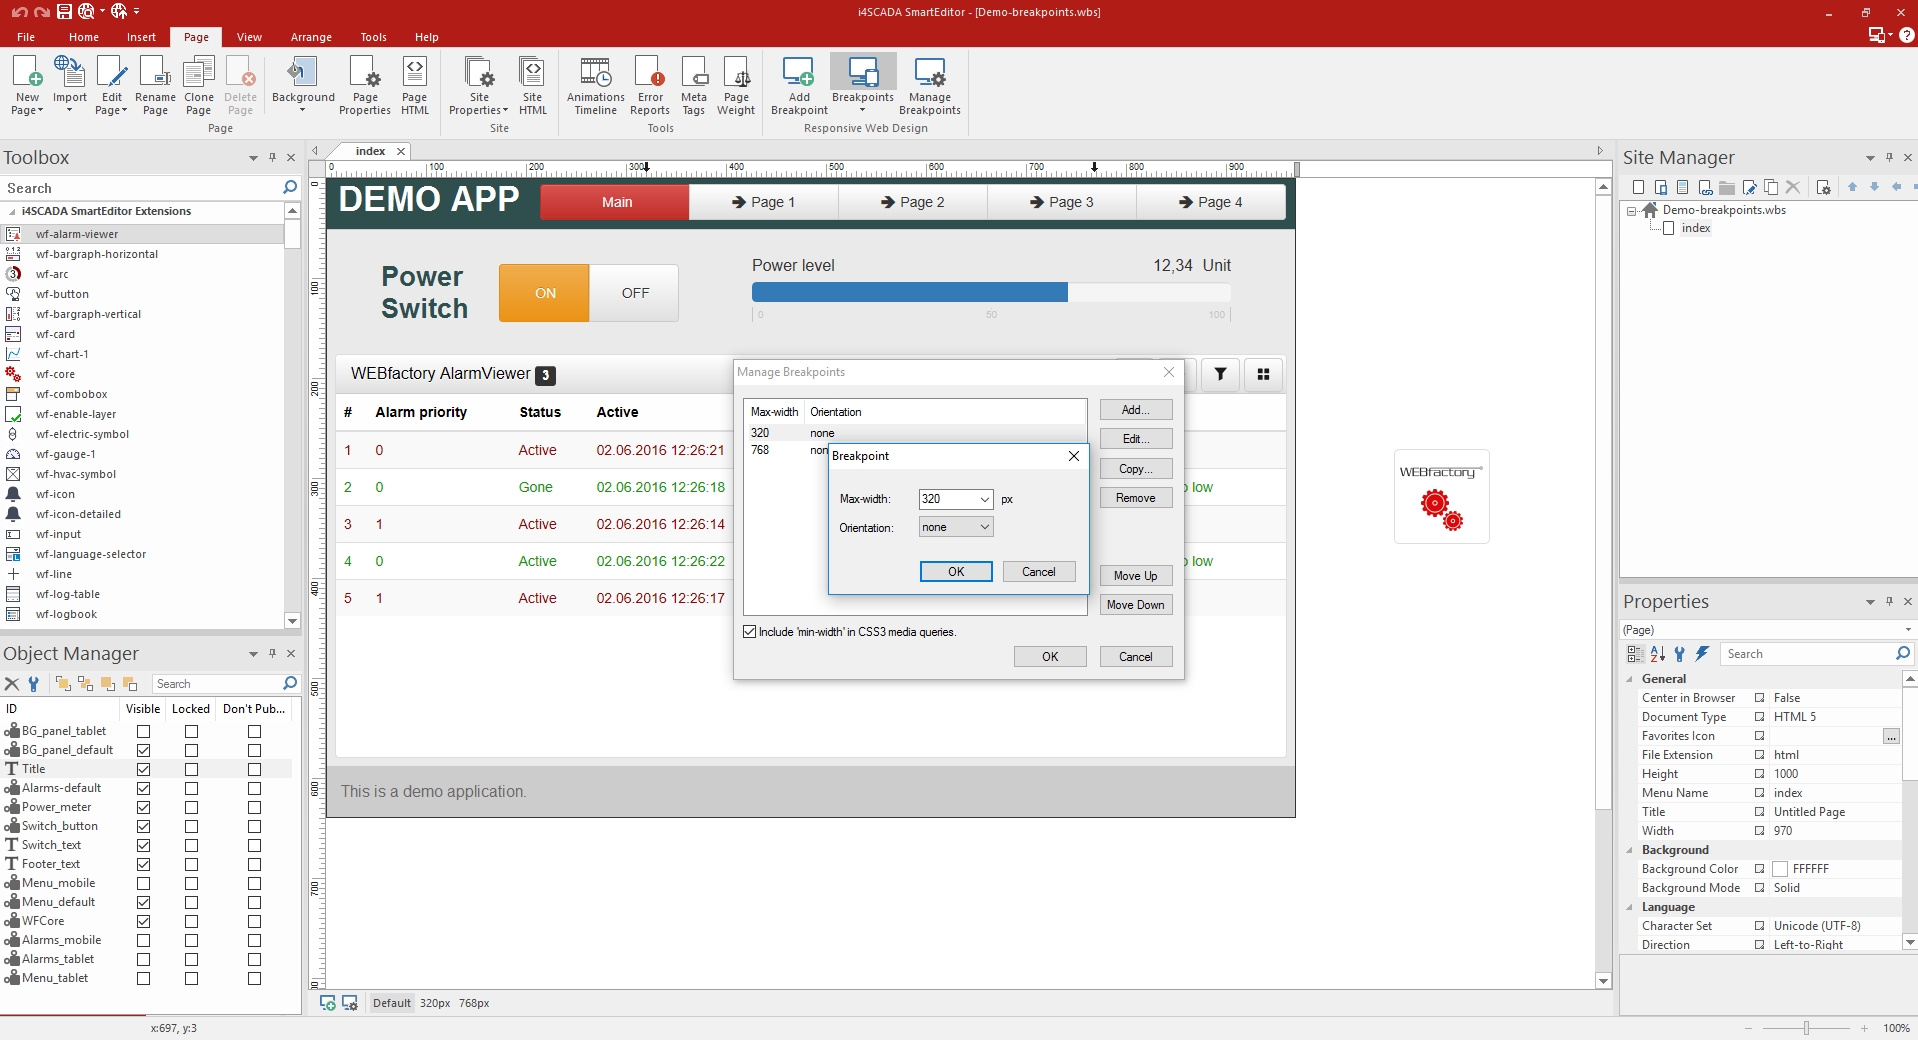This screenshot has width=1918, height=1040.
Task: Click the Breakpoints ribbon icon
Action: pos(863,85)
